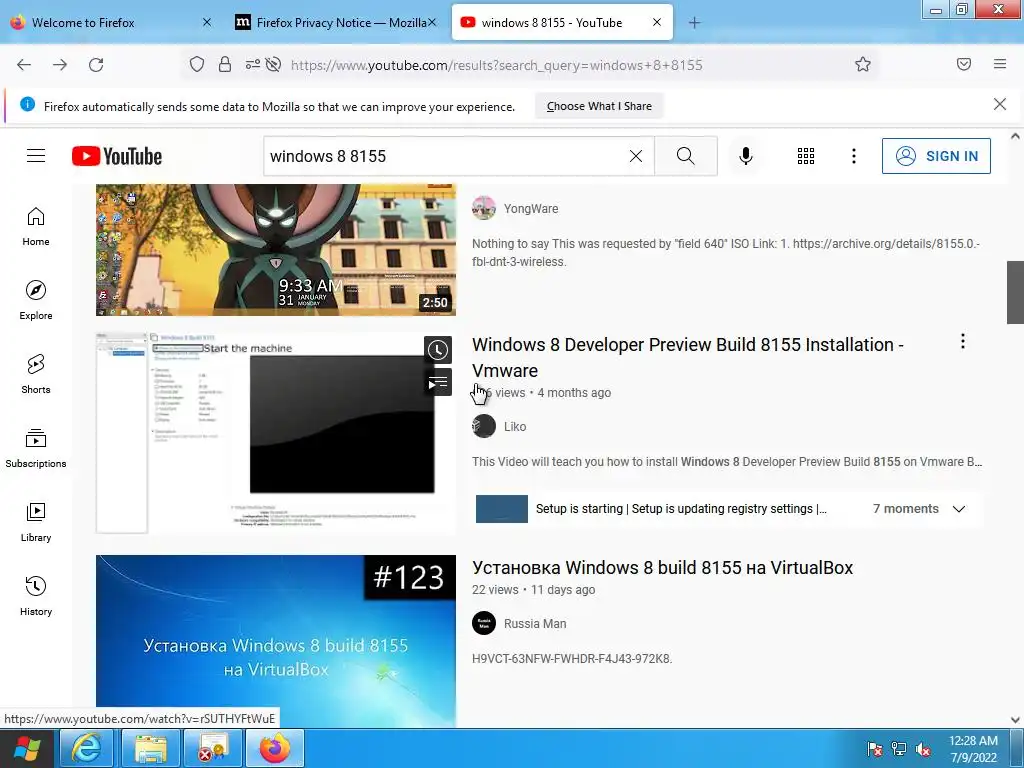Image resolution: width=1024 pixels, height=768 pixels.
Task: Open YouTube settings three-dot menu
Action: pos(854,156)
